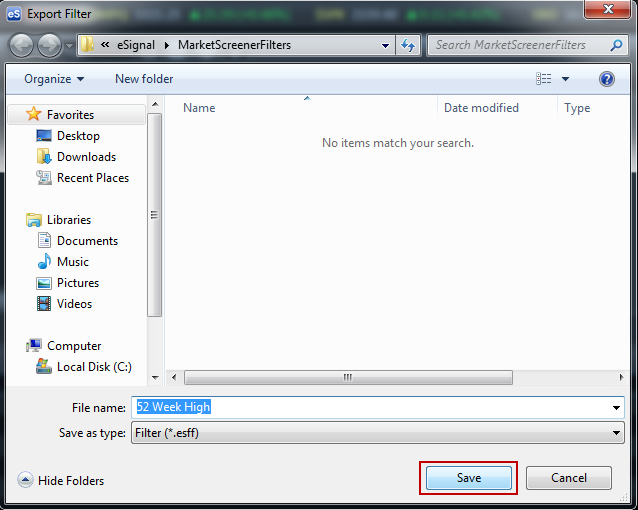Click the file list horizontal scrollbar thumb
This screenshot has width=638, height=510.
coord(348,377)
